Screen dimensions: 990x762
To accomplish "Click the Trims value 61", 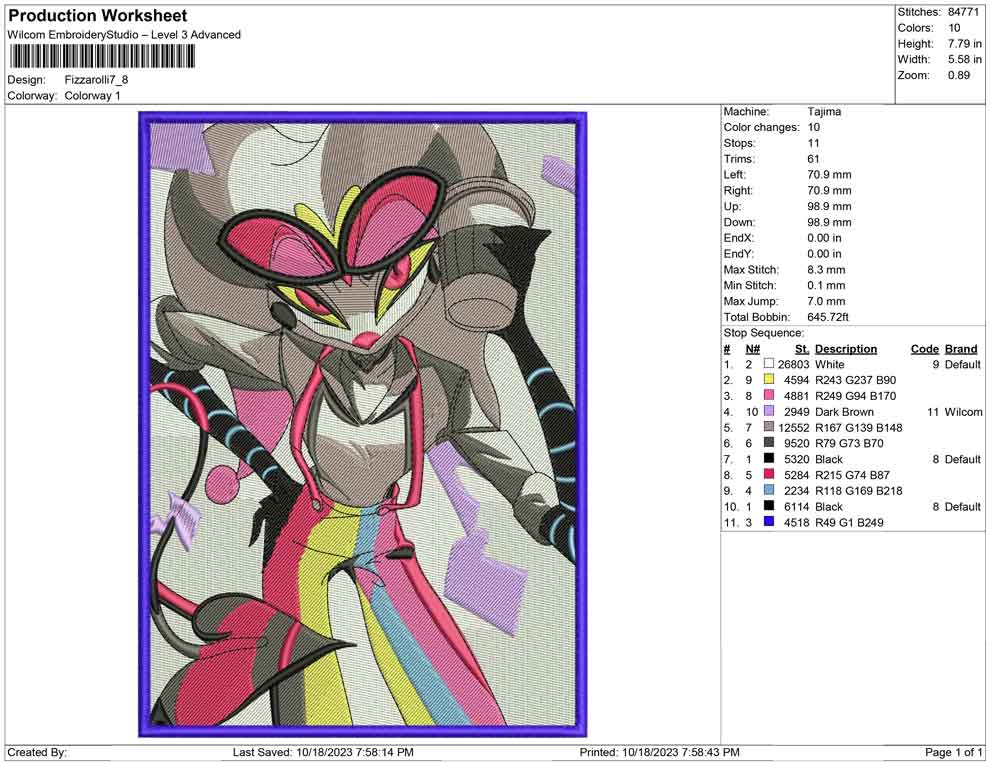I will [x=813, y=158].
